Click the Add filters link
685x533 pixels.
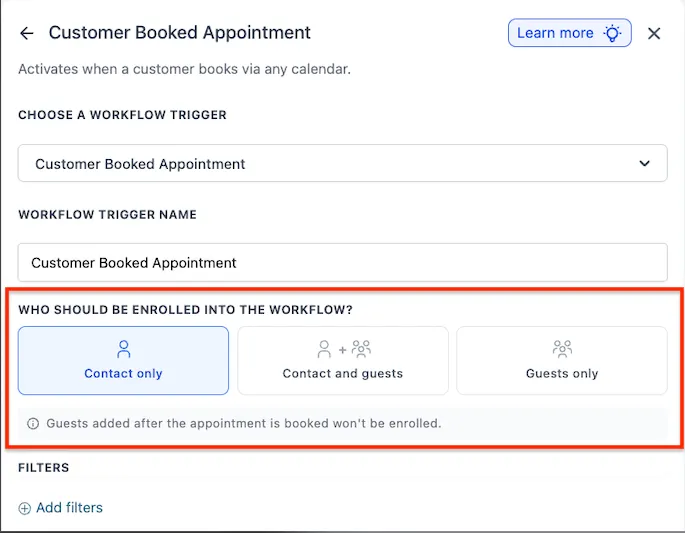tap(69, 508)
